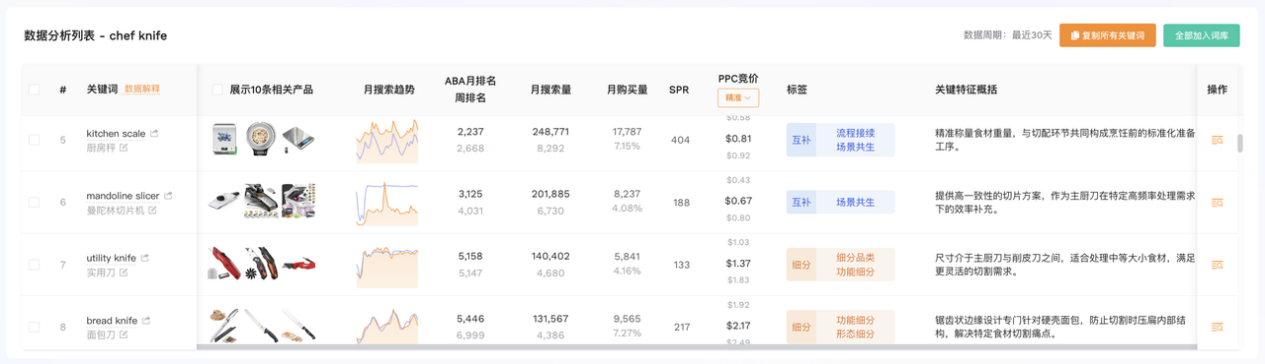The image size is (1265, 364).
Task: Click the 操作 action icon for bread knife
Action: pos(1217,326)
